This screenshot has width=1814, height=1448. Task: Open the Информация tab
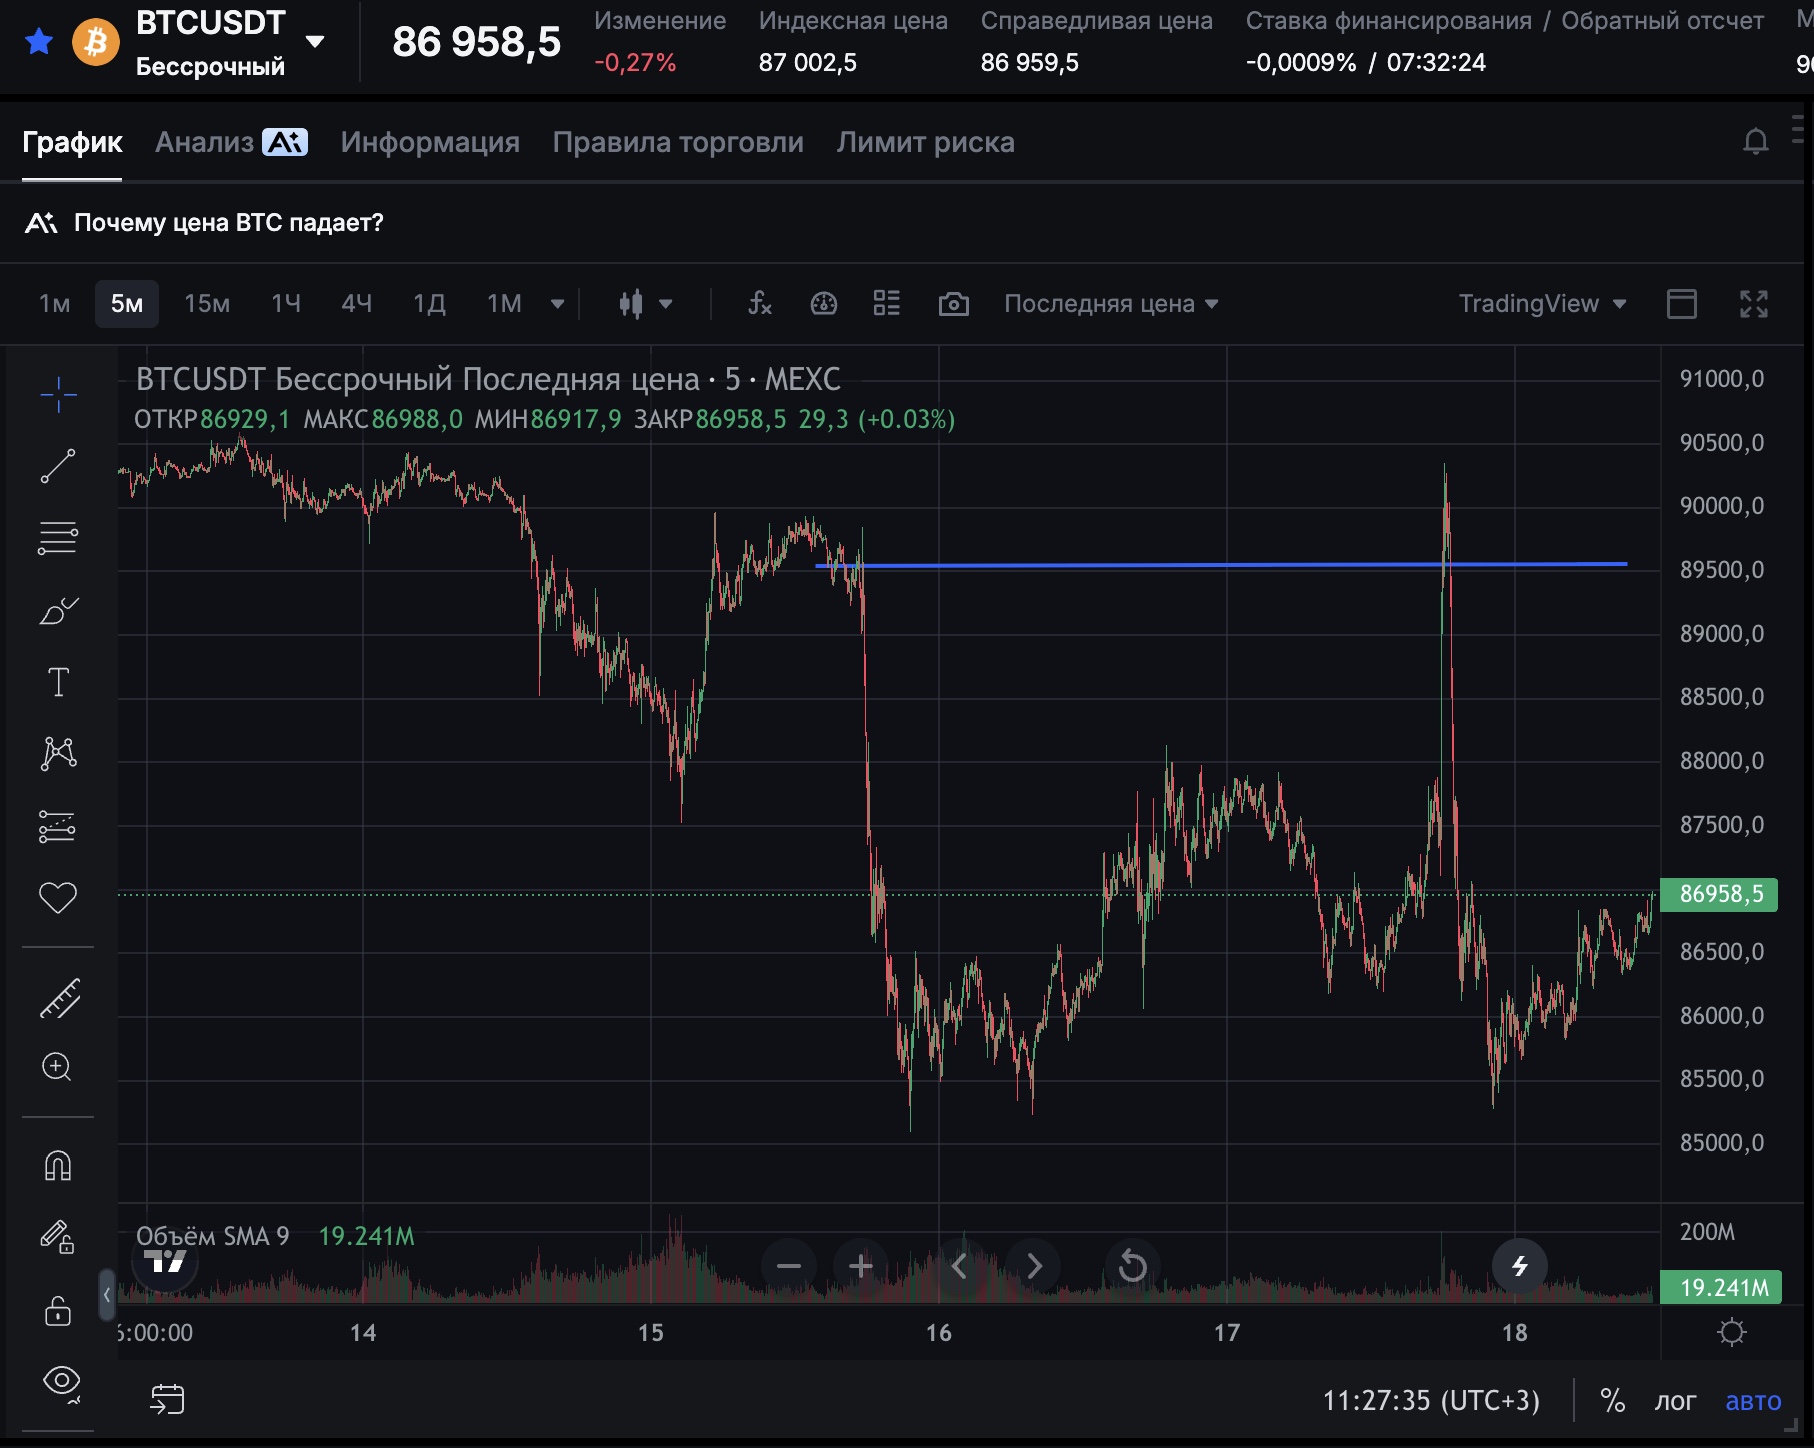430,142
